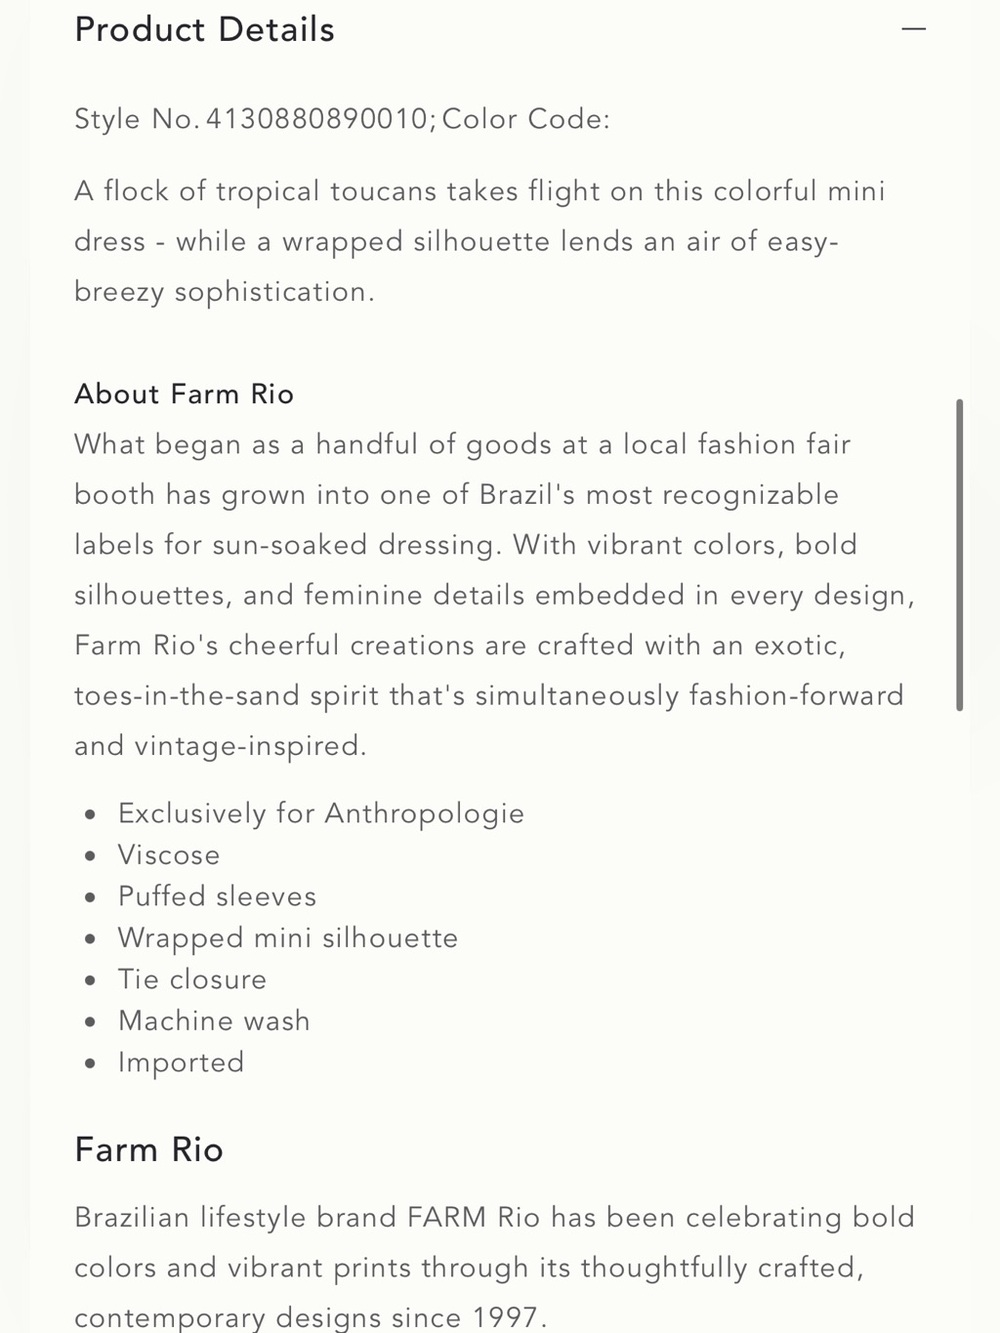Click the Style No. label text
This screenshot has height=1333, width=1000.
tap(137, 119)
